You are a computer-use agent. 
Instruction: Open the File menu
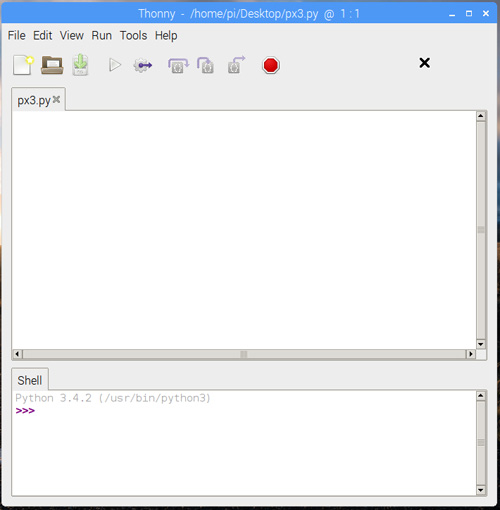pos(17,35)
